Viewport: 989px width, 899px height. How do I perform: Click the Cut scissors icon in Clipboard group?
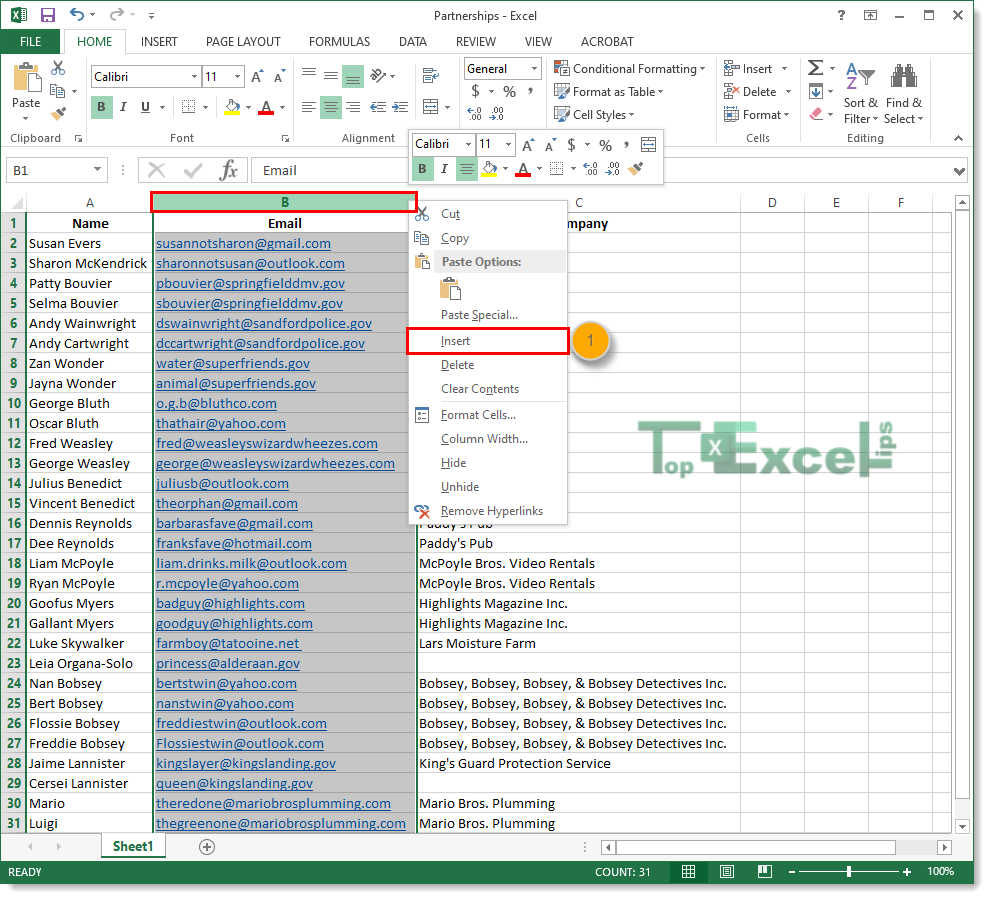pos(58,68)
